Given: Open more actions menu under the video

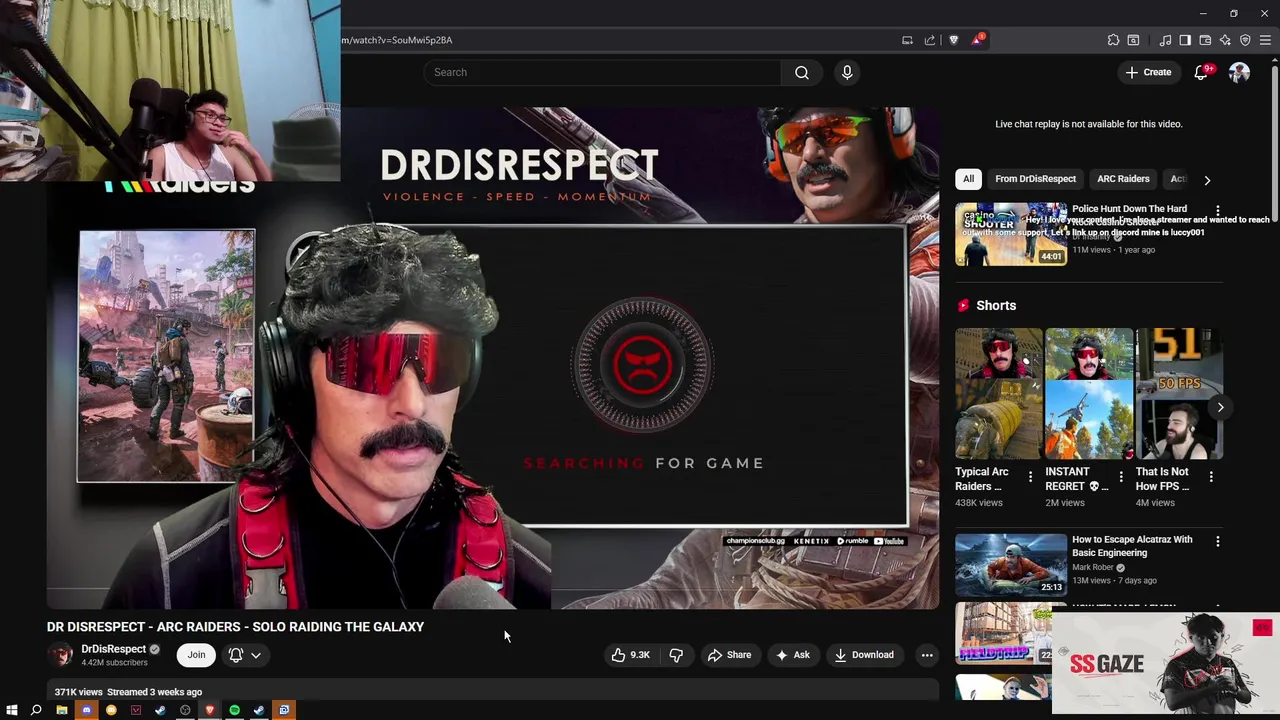Looking at the screenshot, I should [927, 655].
